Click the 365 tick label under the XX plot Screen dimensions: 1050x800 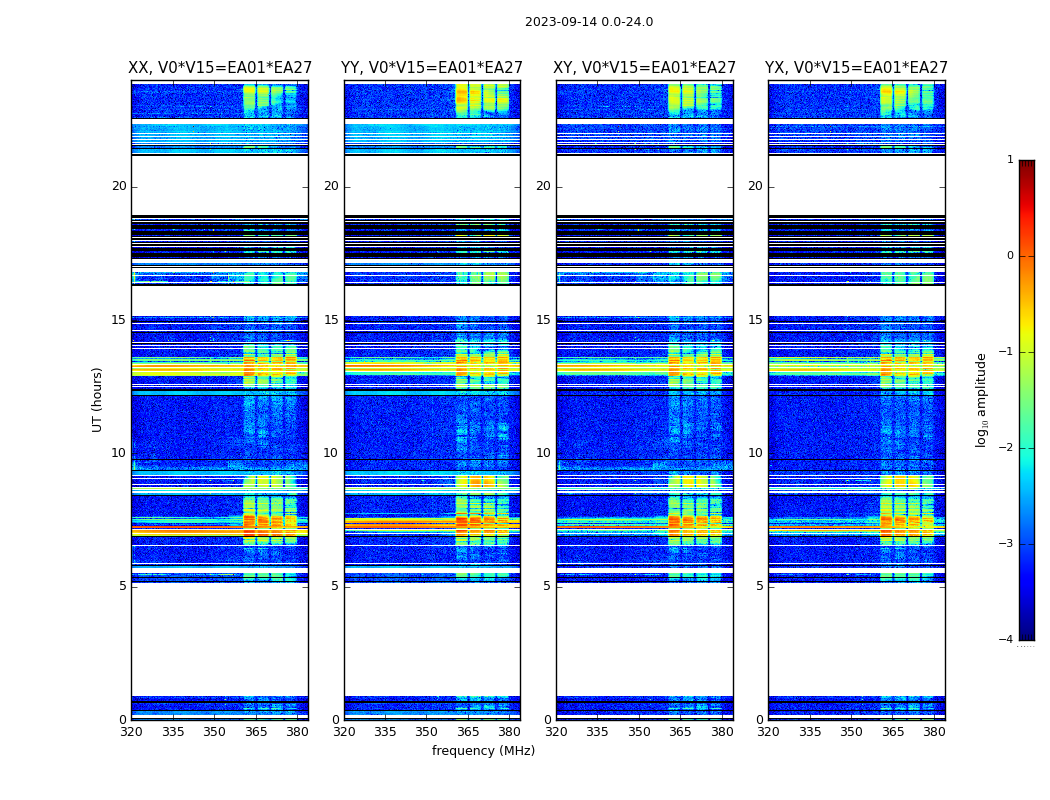256,732
